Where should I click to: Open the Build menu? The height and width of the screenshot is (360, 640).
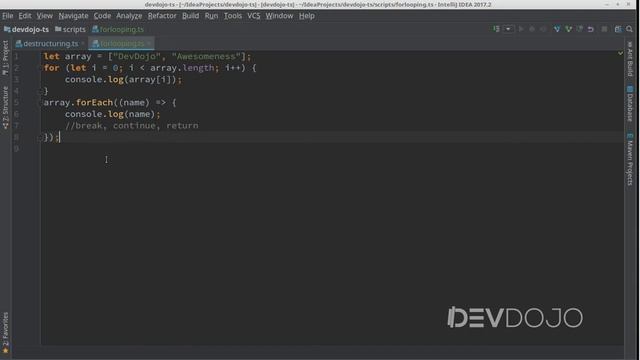(x=190, y=16)
